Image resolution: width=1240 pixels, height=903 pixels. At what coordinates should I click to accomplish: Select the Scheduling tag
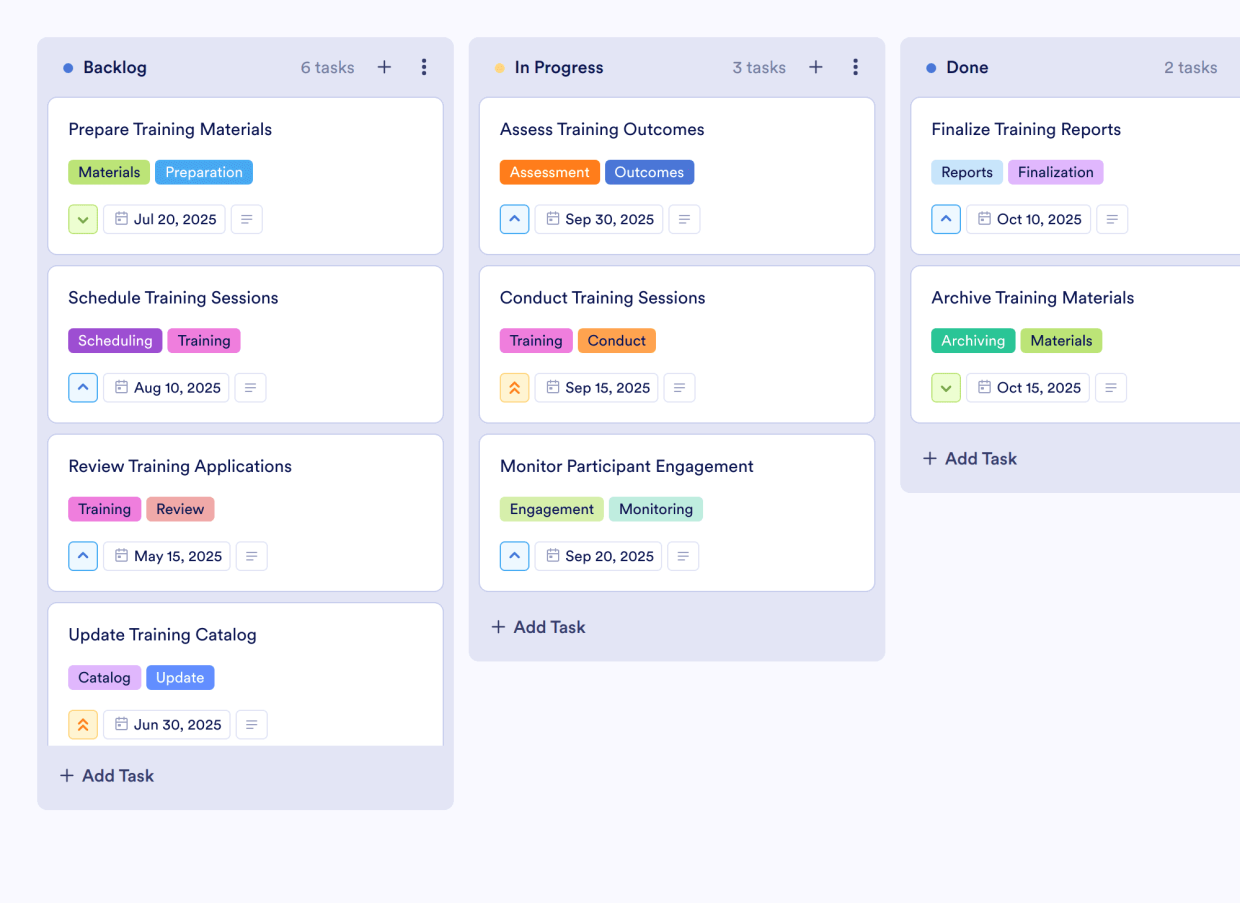115,341
